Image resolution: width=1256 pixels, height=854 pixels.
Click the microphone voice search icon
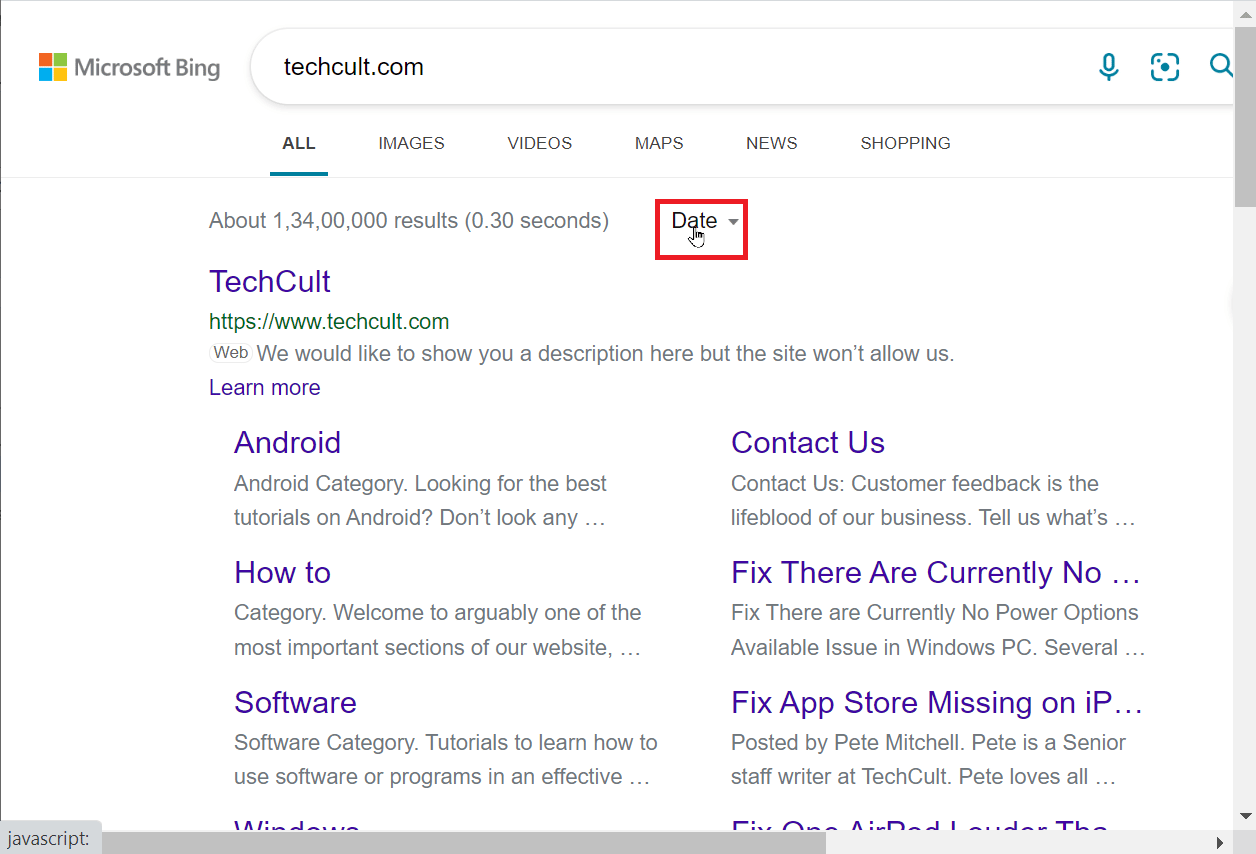tap(1108, 67)
